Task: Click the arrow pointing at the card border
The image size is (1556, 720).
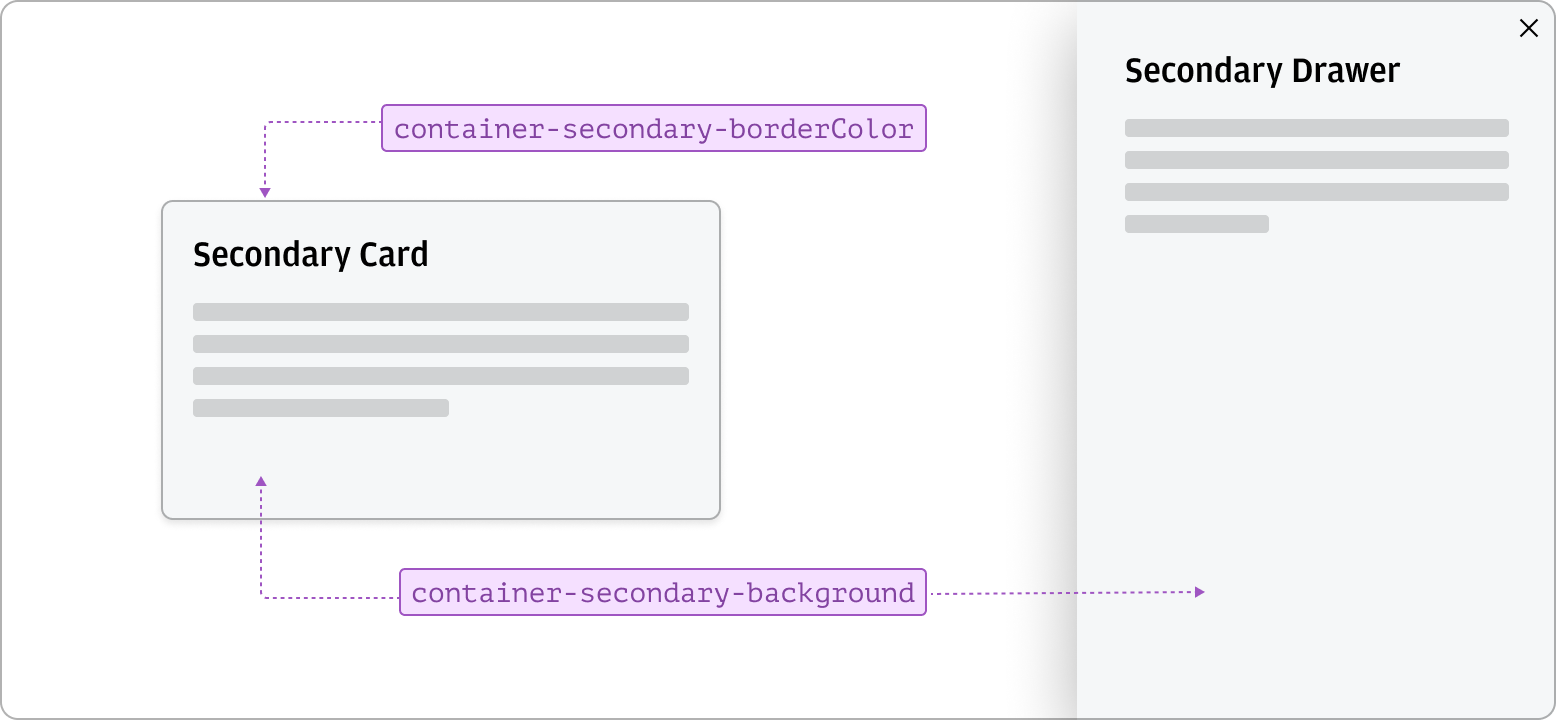Action: tap(263, 190)
